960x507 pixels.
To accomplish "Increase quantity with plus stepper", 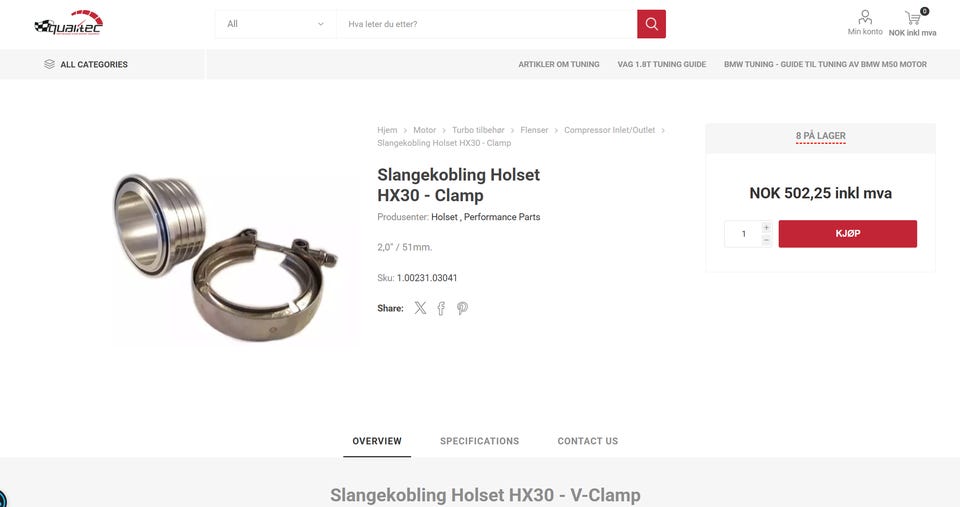I will pyautogui.click(x=766, y=227).
